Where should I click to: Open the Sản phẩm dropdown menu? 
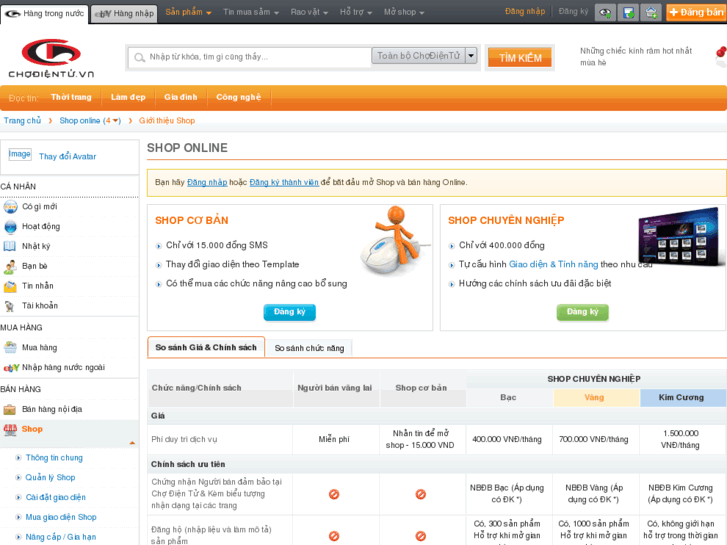(x=188, y=12)
